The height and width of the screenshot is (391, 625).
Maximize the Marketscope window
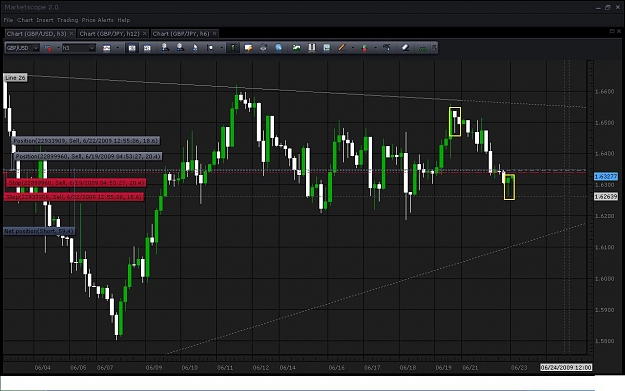pyautogui.click(x=608, y=7)
